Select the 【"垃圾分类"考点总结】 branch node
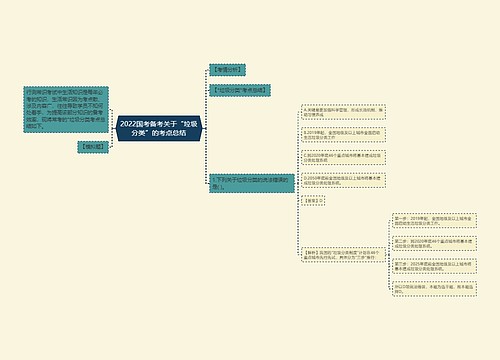500x360 pixels. tap(240, 90)
